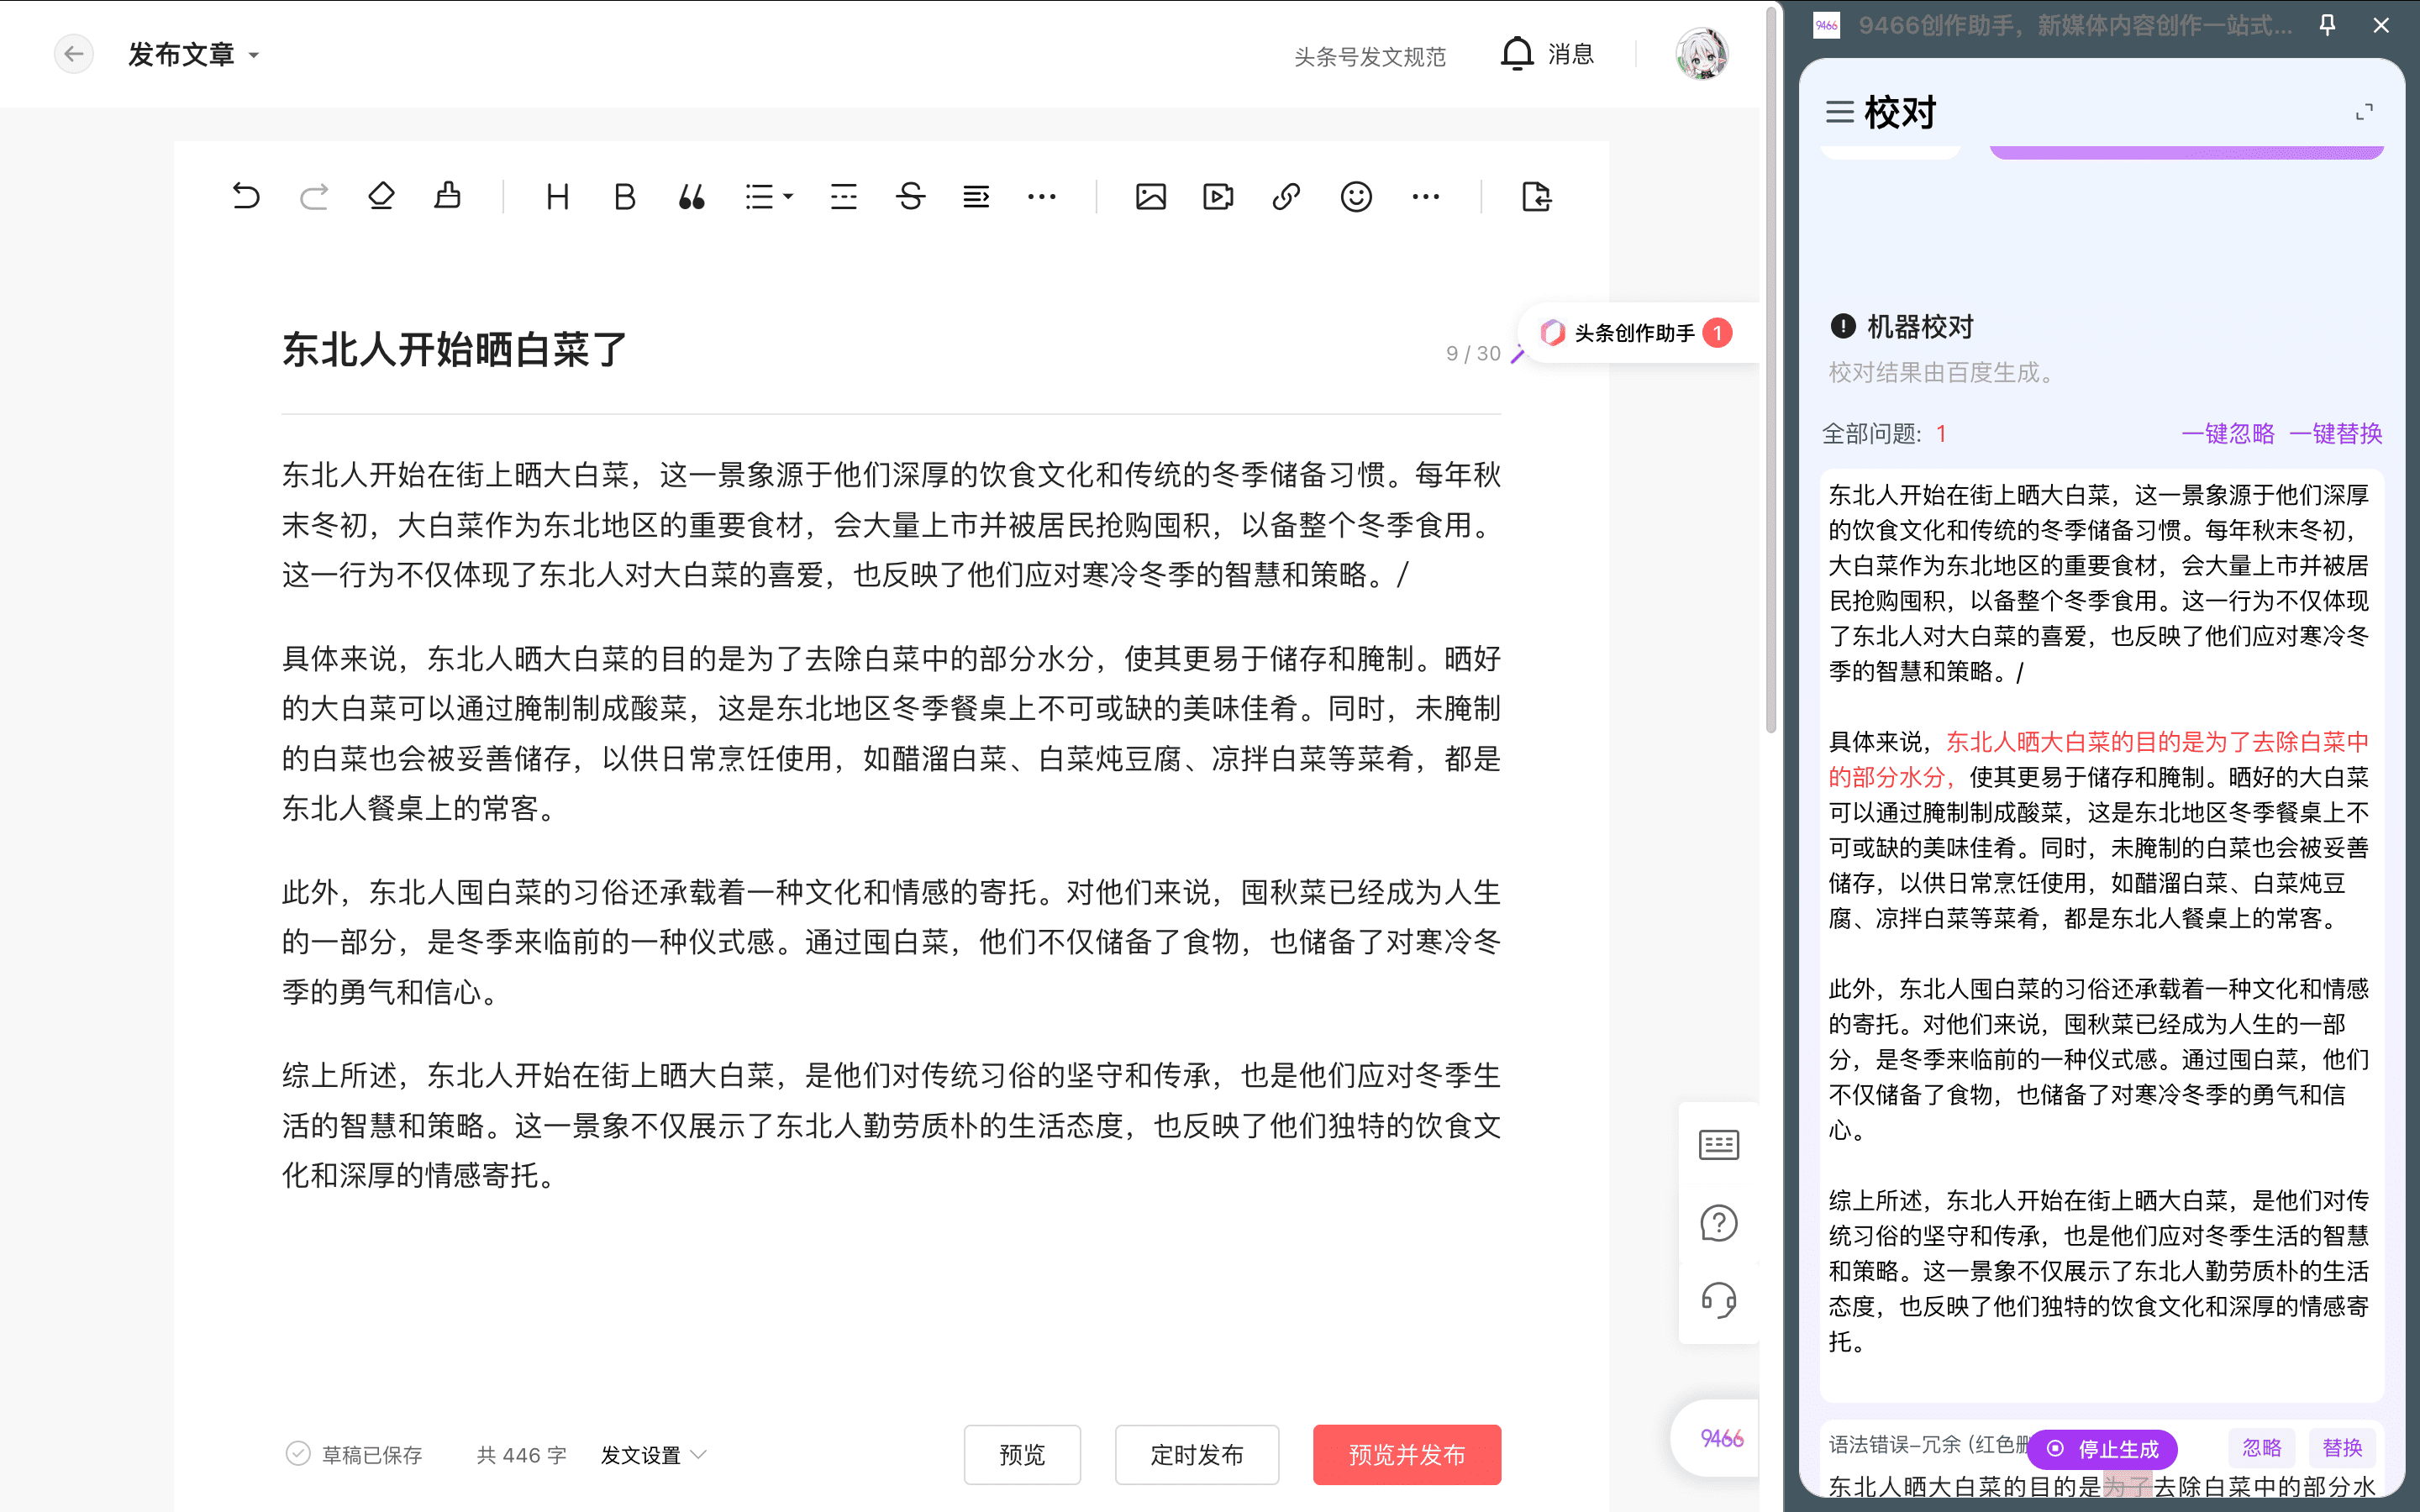The width and height of the screenshot is (2420, 1512).
Task: Open the hamburger menu beside 校对
Action: click(1839, 112)
